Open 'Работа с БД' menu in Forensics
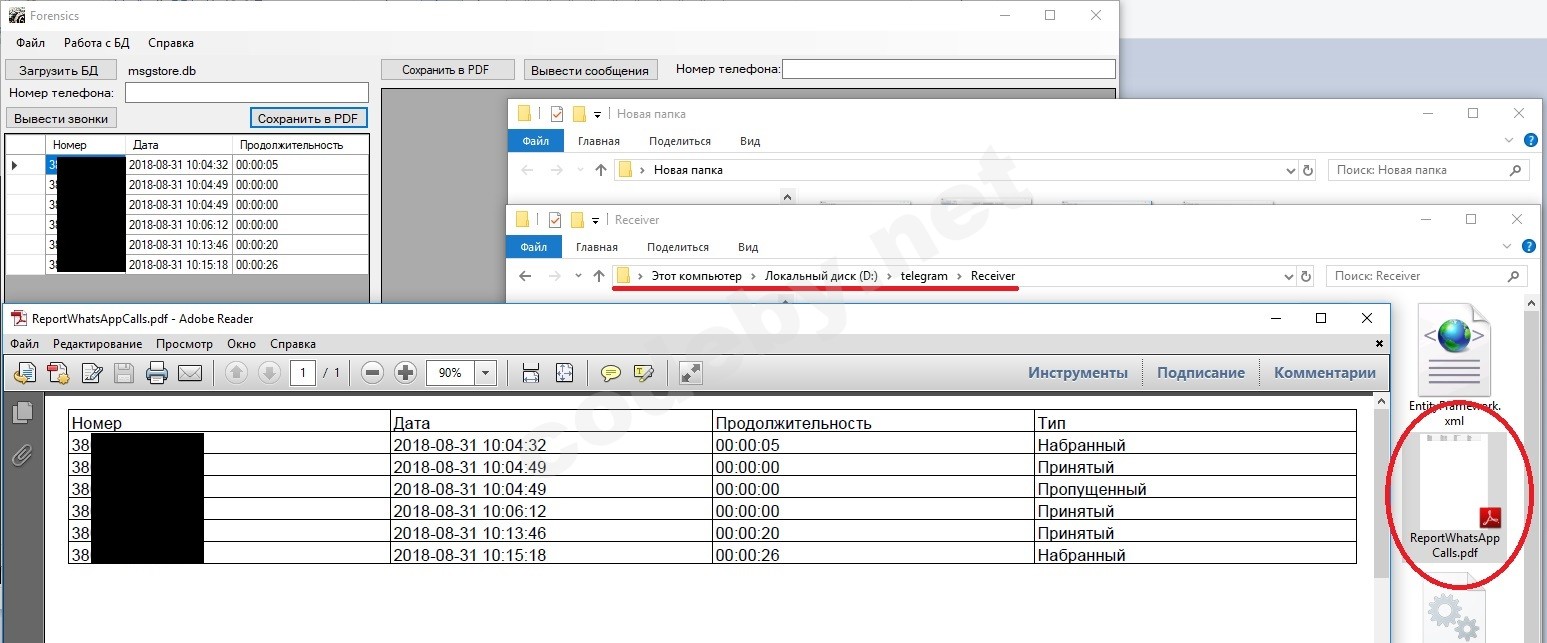This screenshot has height=643, width=1547. pos(96,43)
